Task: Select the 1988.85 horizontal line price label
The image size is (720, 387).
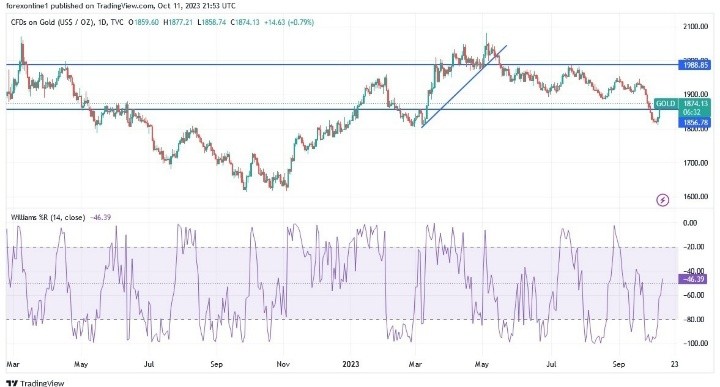Action: [695, 65]
